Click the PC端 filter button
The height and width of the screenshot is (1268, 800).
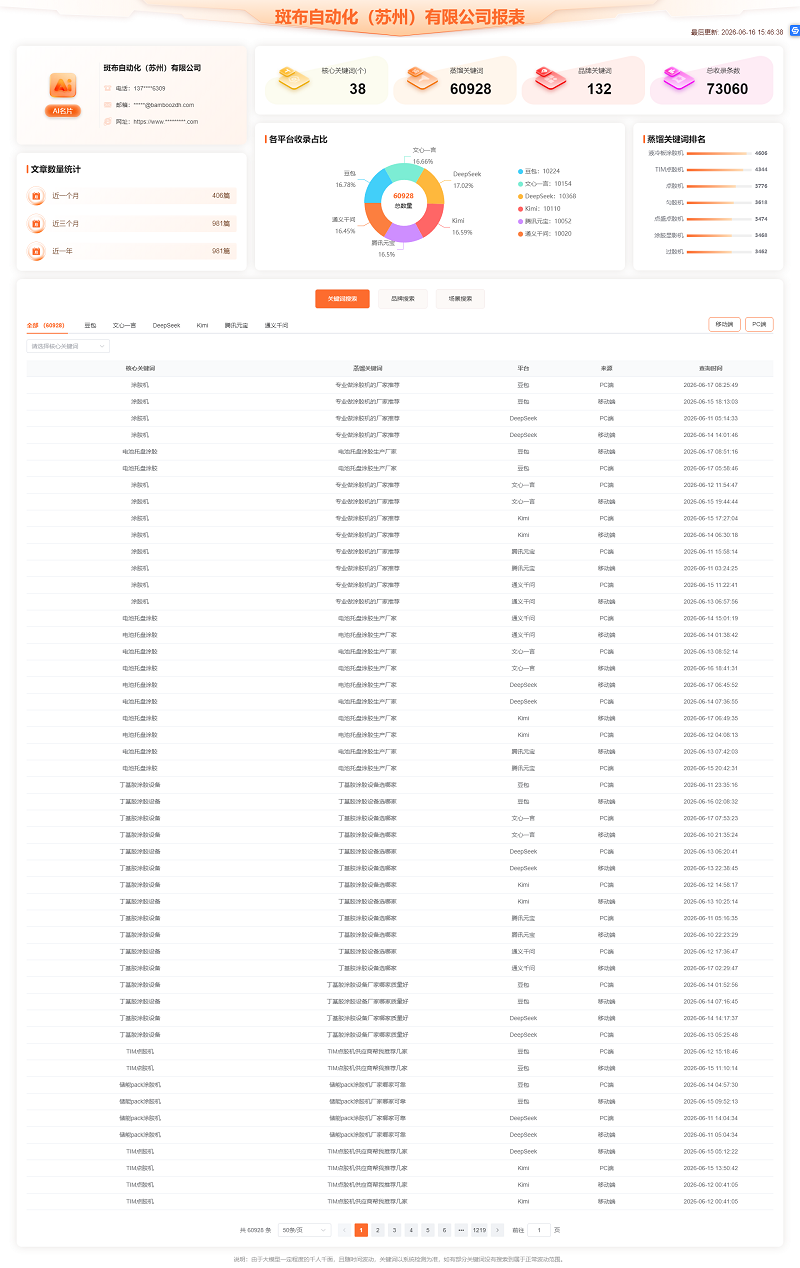pyautogui.click(x=759, y=324)
